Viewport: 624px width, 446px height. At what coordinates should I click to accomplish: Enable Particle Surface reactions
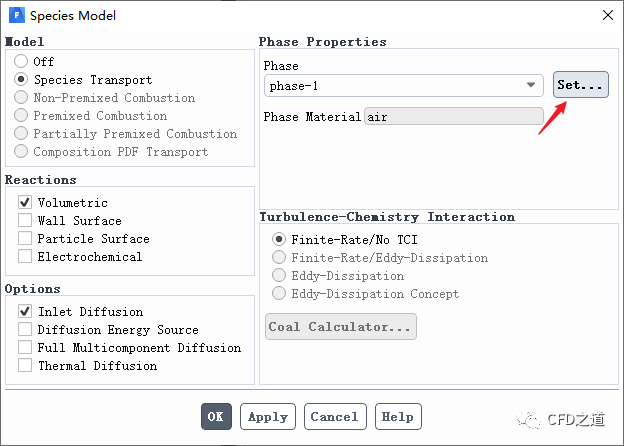(x=25, y=239)
